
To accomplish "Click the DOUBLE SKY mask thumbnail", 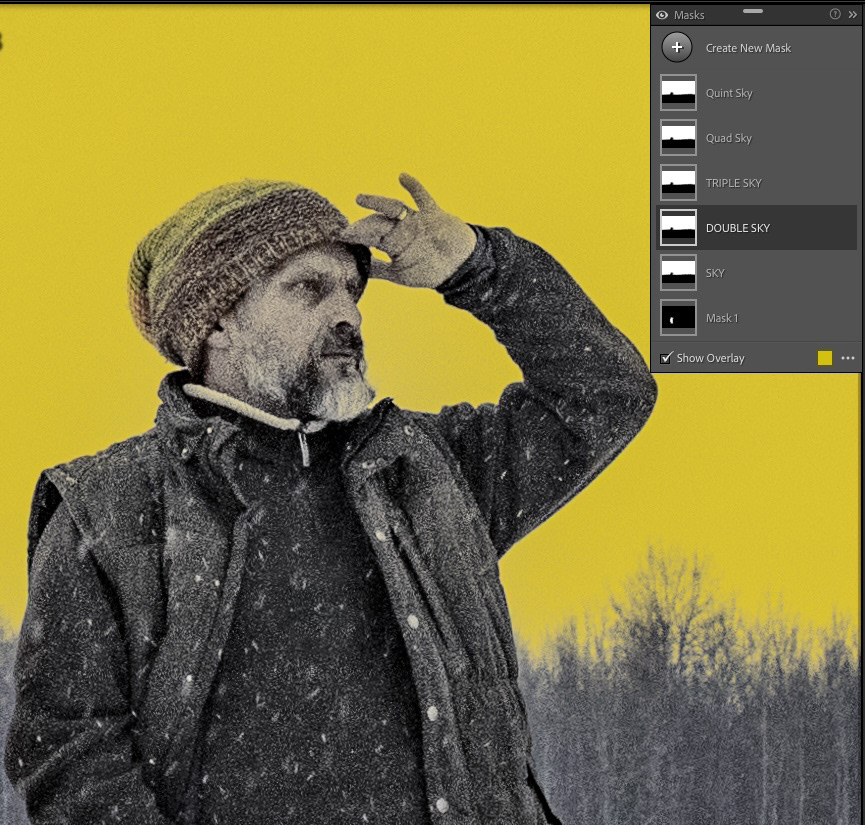I will 678,227.
